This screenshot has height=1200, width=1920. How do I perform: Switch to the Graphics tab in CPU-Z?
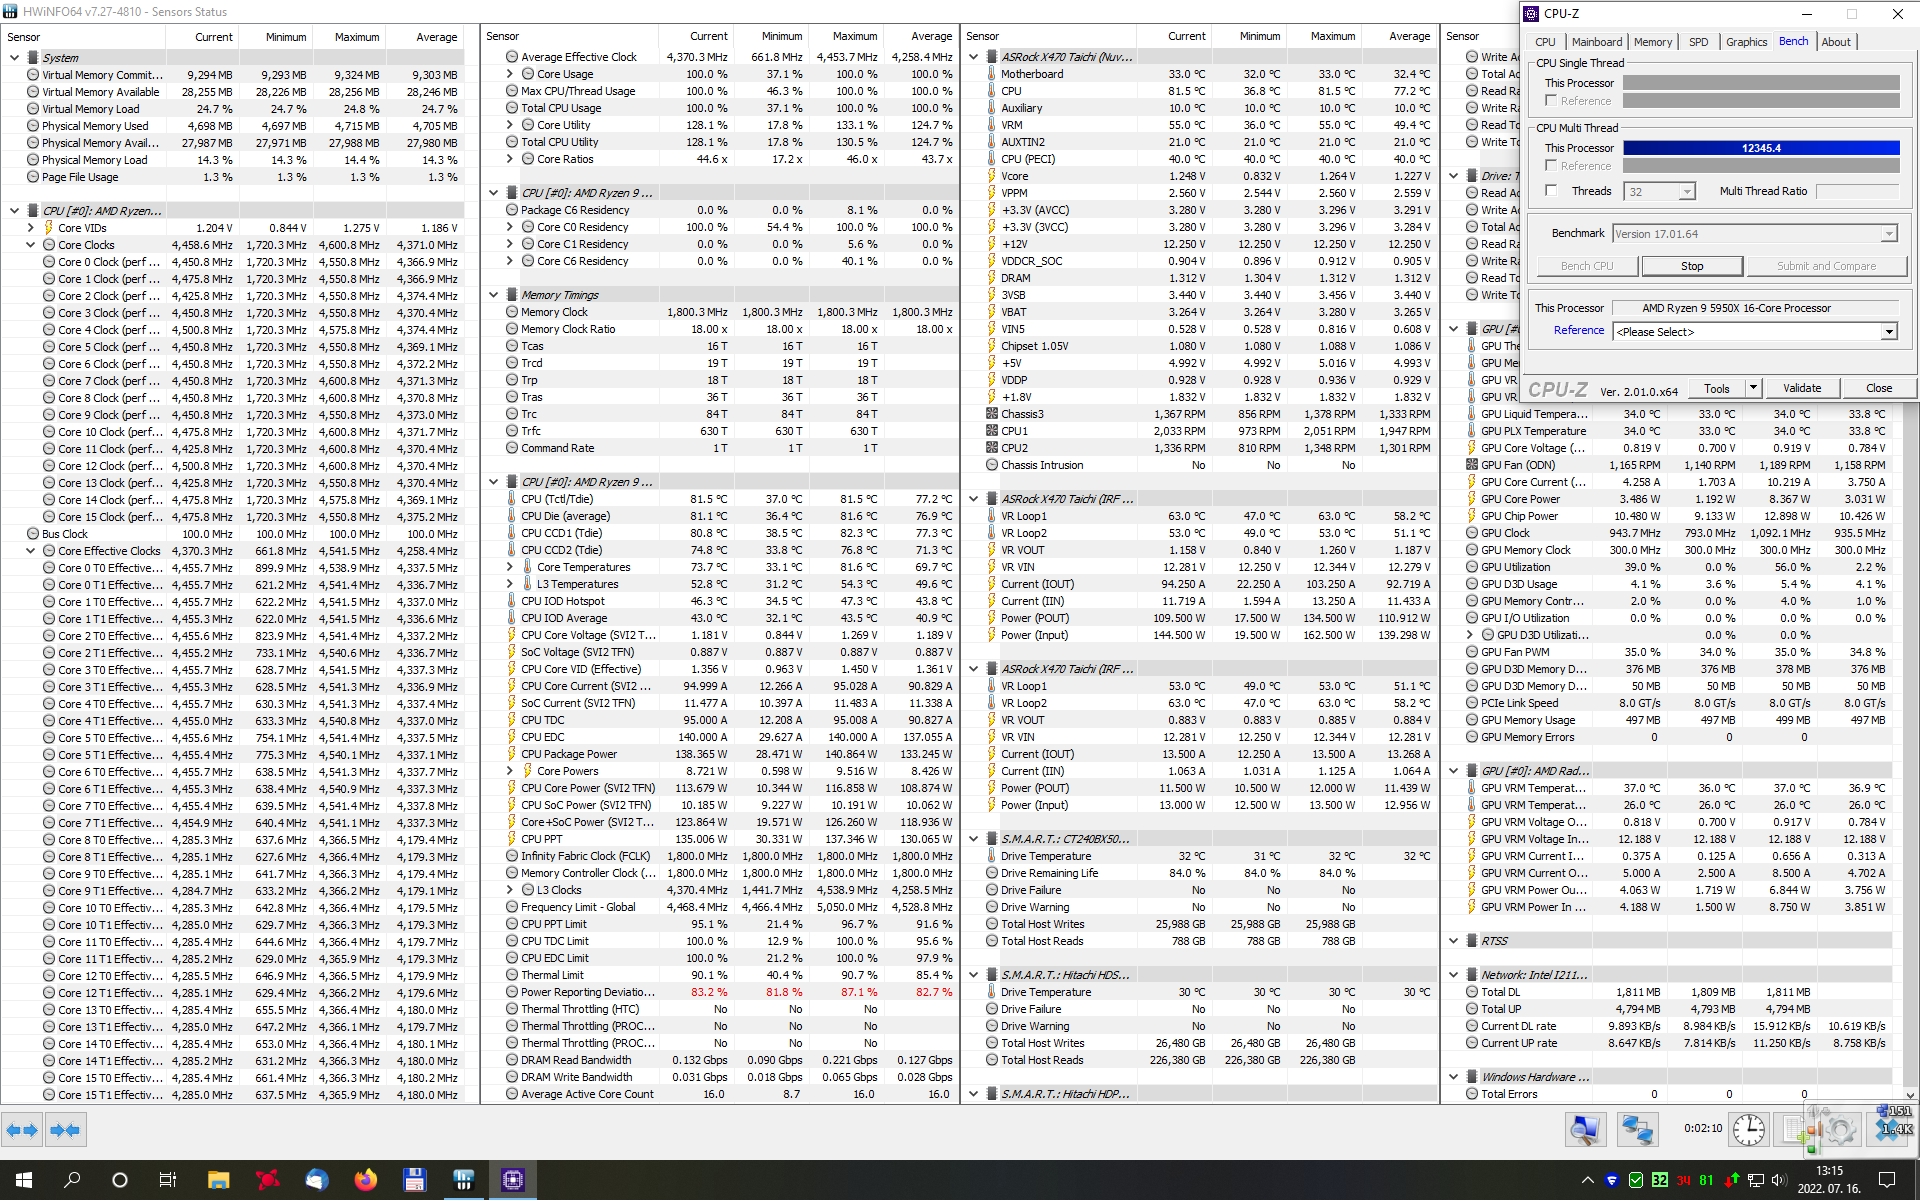tap(1747, 42)
